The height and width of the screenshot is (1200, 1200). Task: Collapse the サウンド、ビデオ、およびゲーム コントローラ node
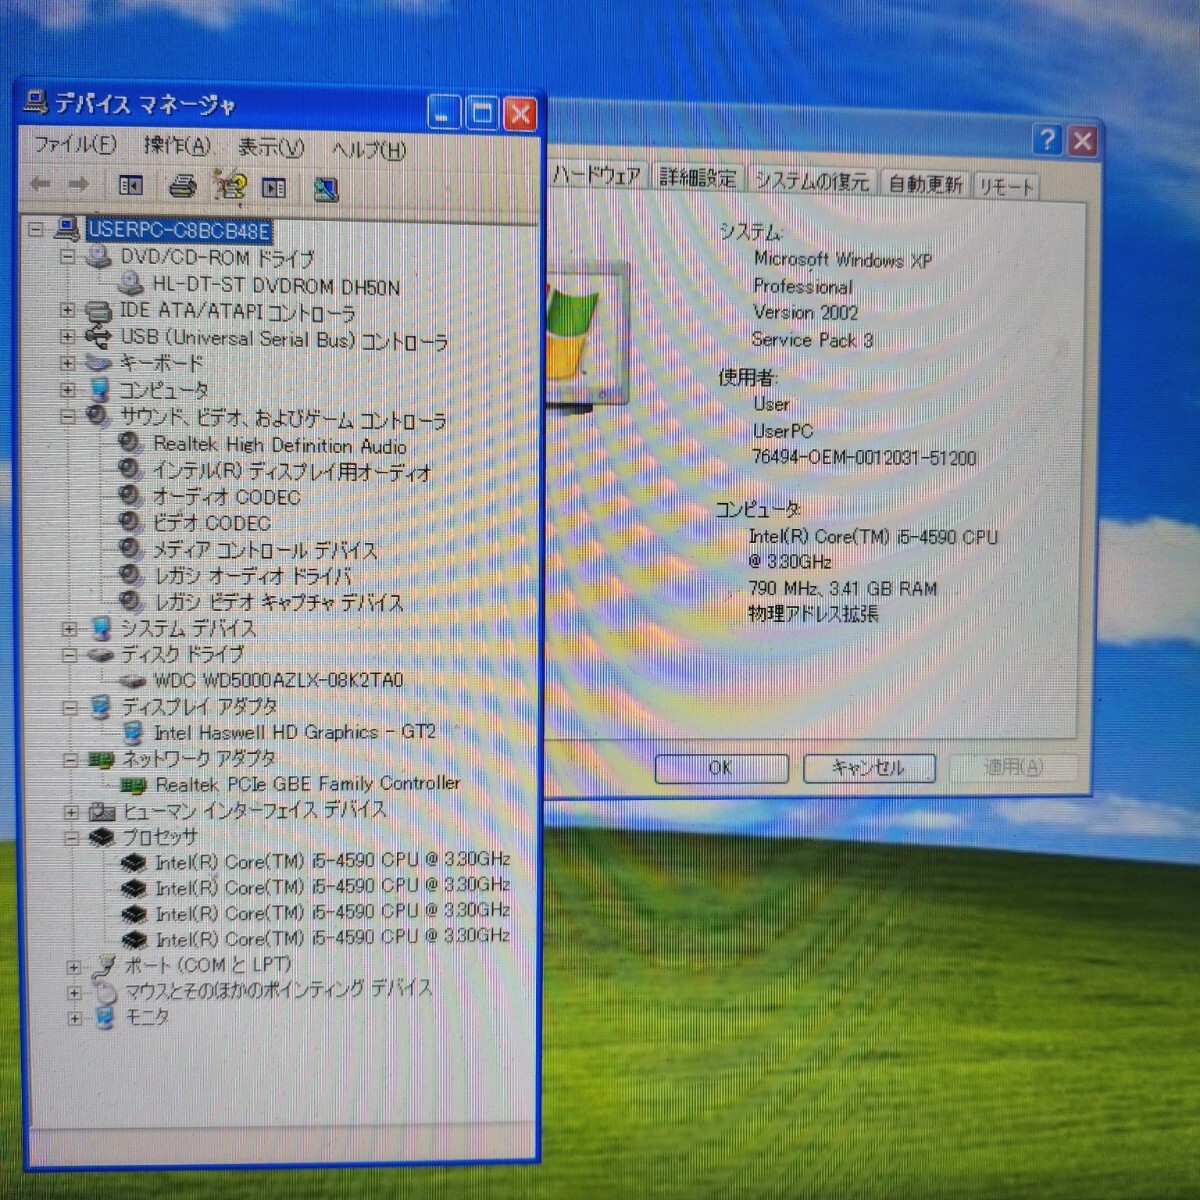pos(67,417)
